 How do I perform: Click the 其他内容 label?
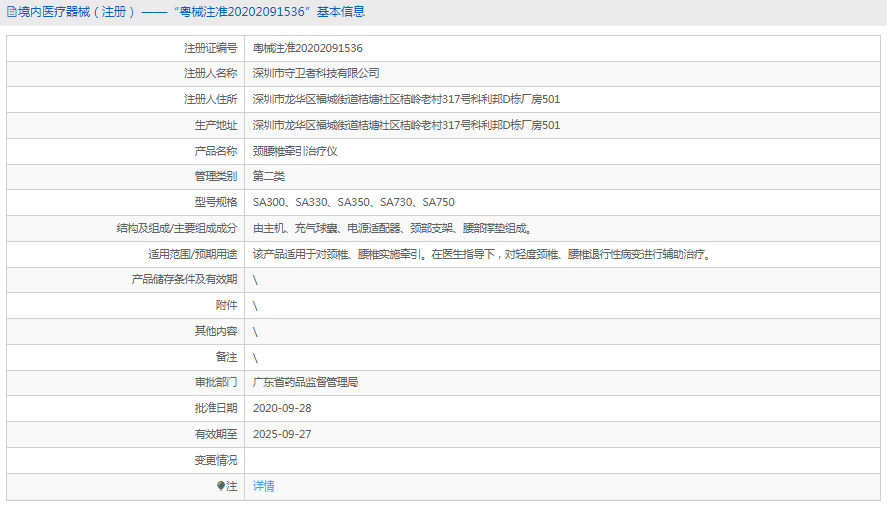point(216,331)
